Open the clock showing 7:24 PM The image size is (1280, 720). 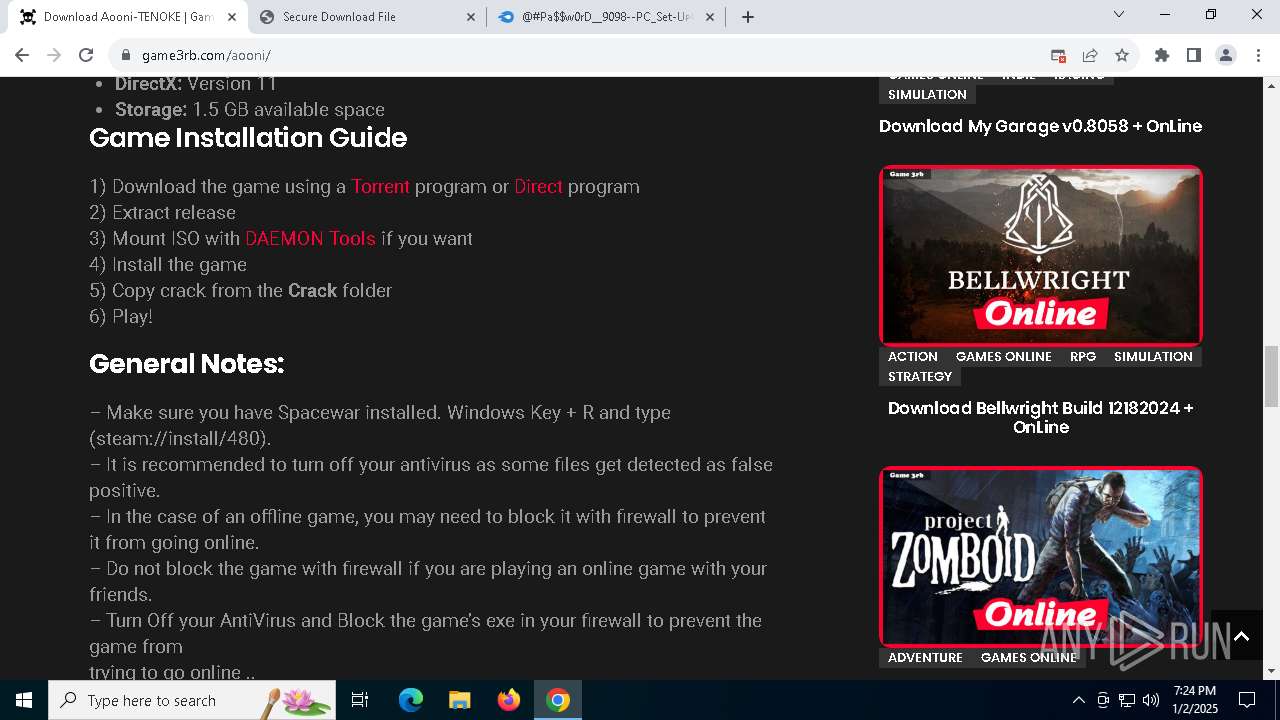coord(1195,700)
